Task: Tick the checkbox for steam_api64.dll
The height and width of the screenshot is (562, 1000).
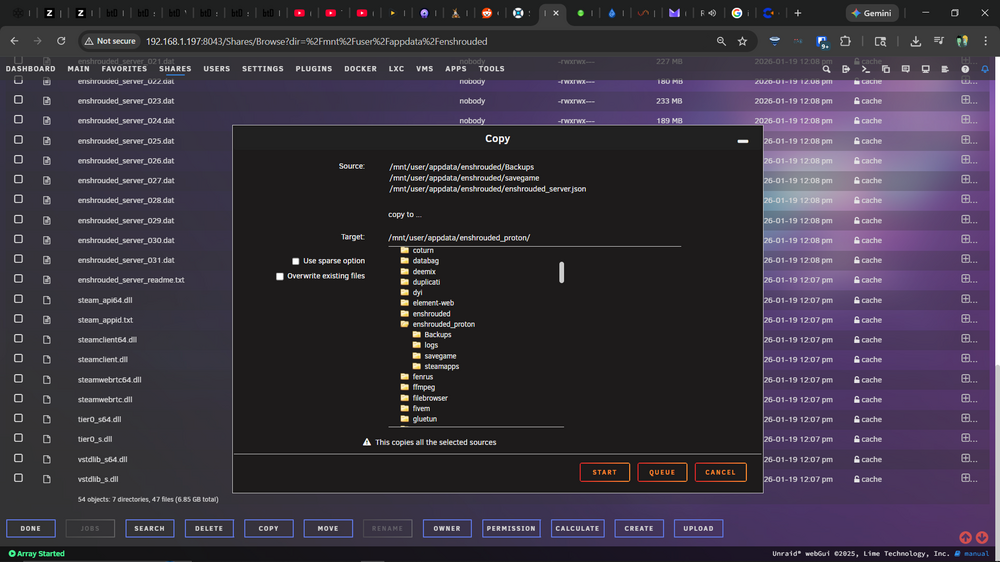Action: (x=18, y=299)
